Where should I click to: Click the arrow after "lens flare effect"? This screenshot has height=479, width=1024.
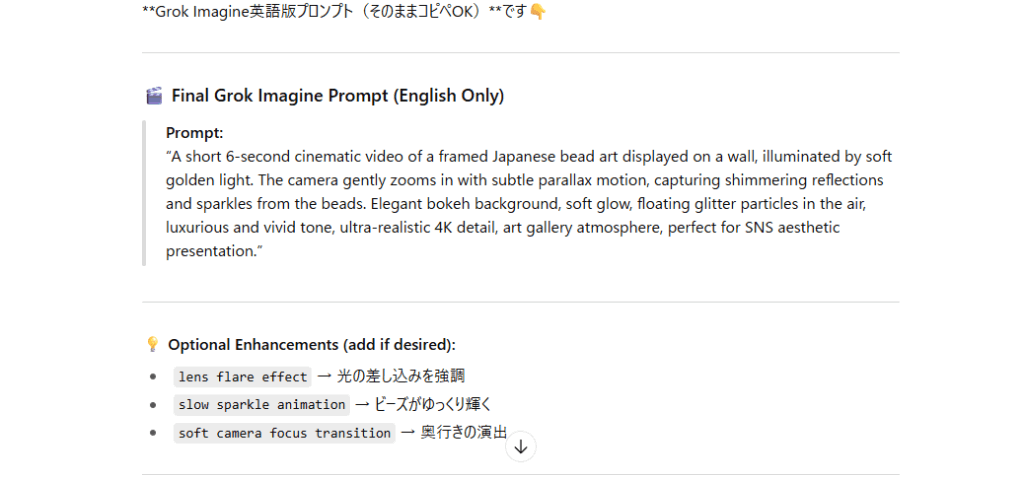point(323,377)
